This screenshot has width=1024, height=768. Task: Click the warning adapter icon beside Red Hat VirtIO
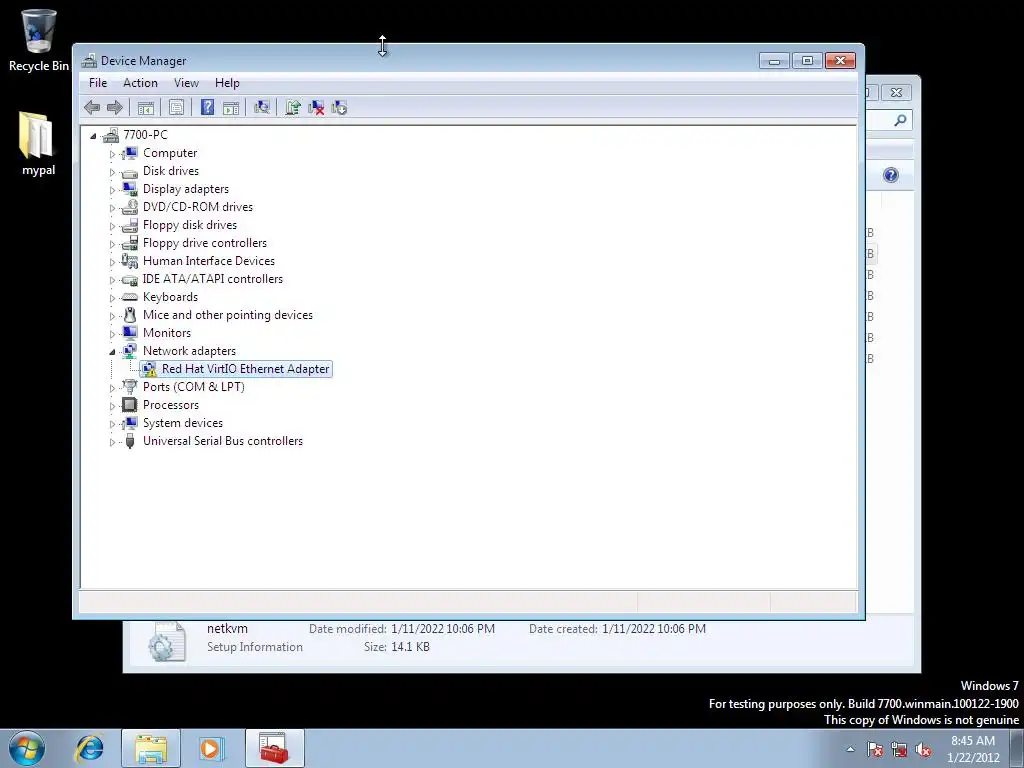(150, 370)
